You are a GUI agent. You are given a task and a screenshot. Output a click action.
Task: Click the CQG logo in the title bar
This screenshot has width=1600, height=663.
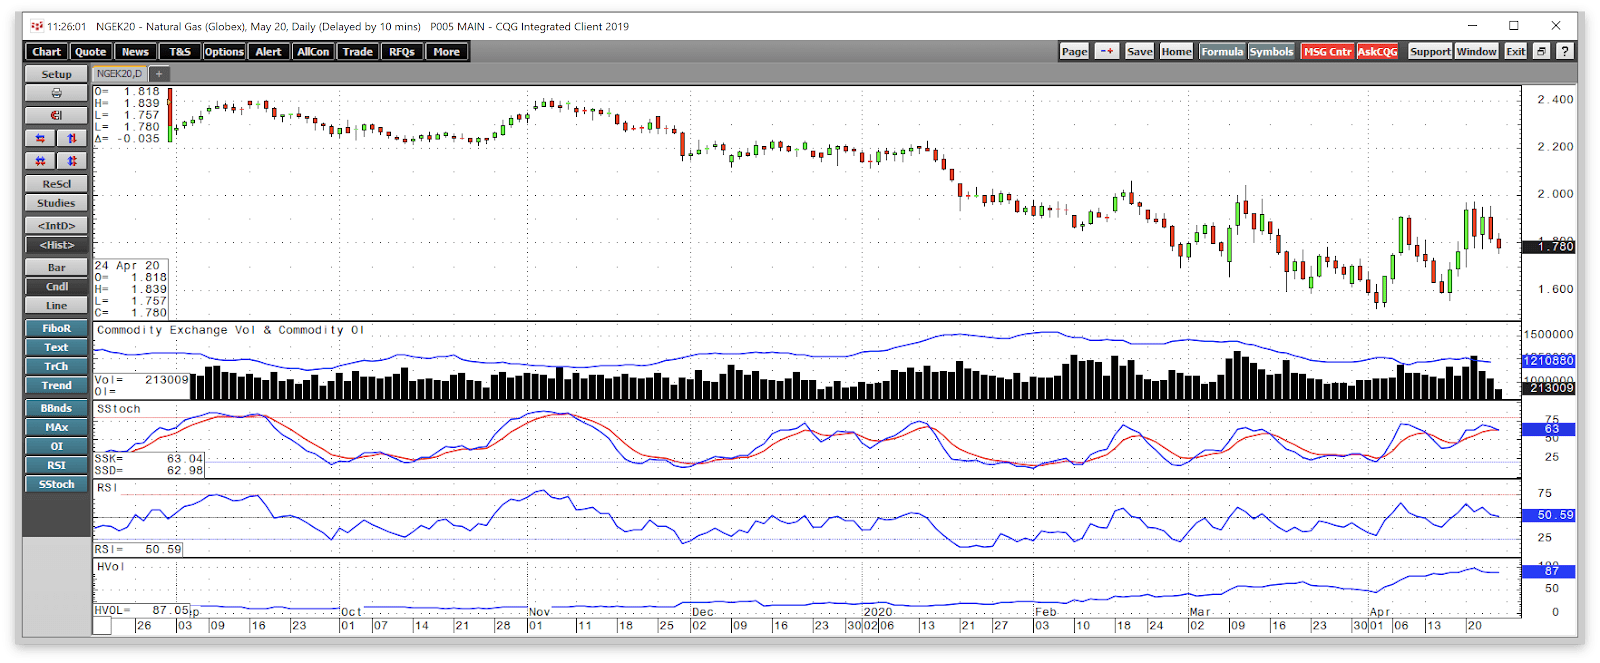point(37,26)
